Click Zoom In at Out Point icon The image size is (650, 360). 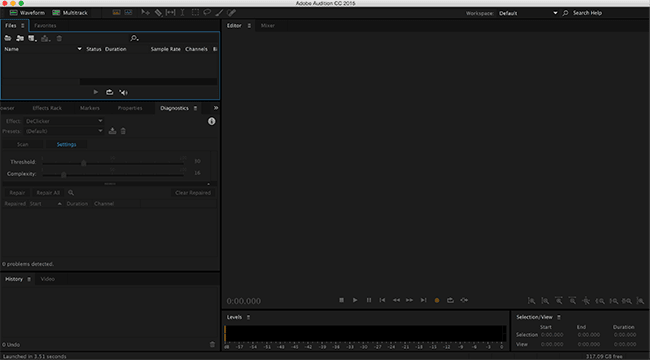[x=614, y=301]
